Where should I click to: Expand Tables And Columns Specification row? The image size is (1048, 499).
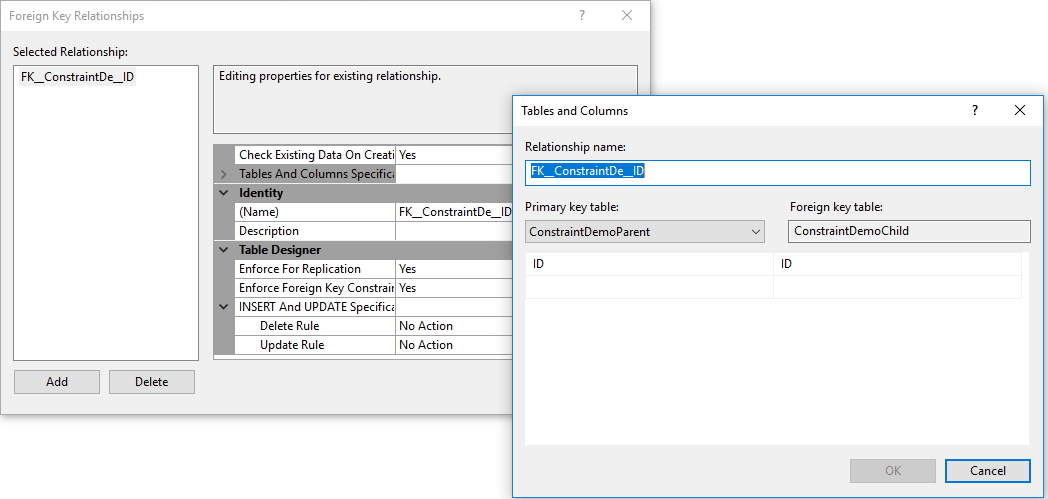[224, 175]
